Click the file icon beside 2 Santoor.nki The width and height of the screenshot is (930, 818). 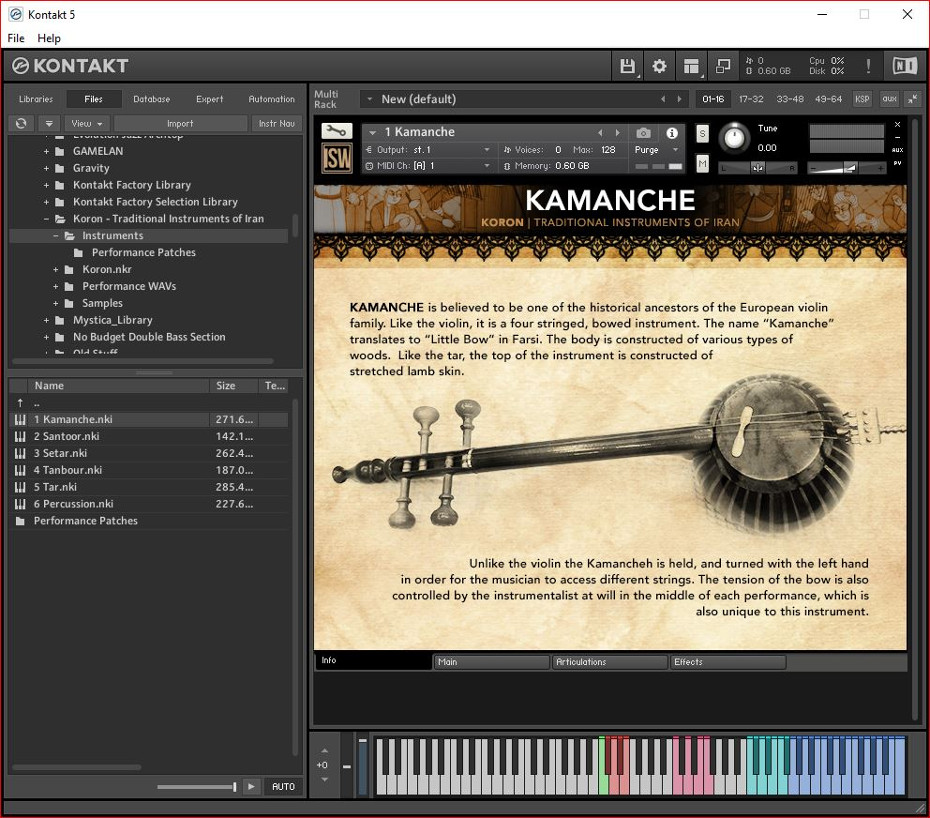pos(20,437)
